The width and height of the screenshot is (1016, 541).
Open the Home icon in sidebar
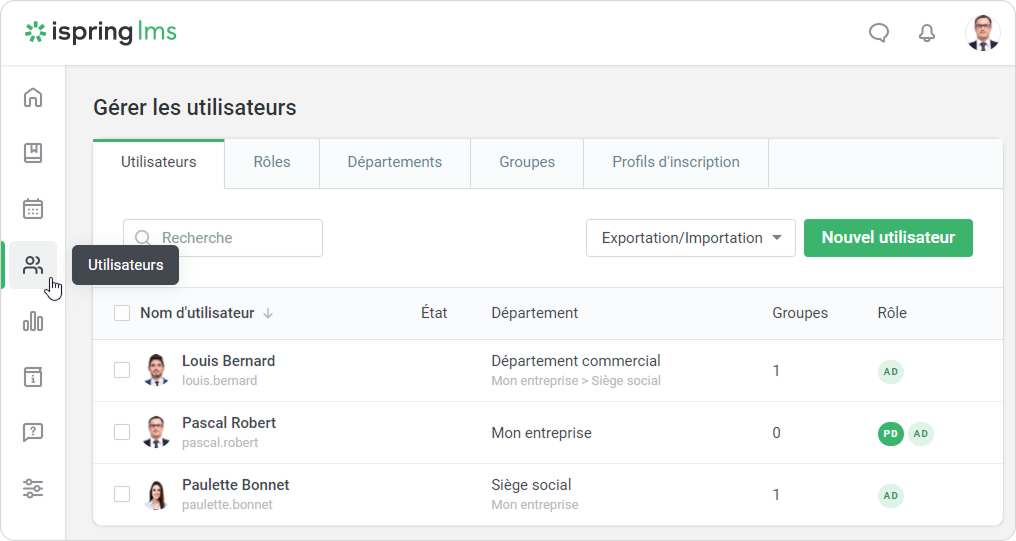33,97
